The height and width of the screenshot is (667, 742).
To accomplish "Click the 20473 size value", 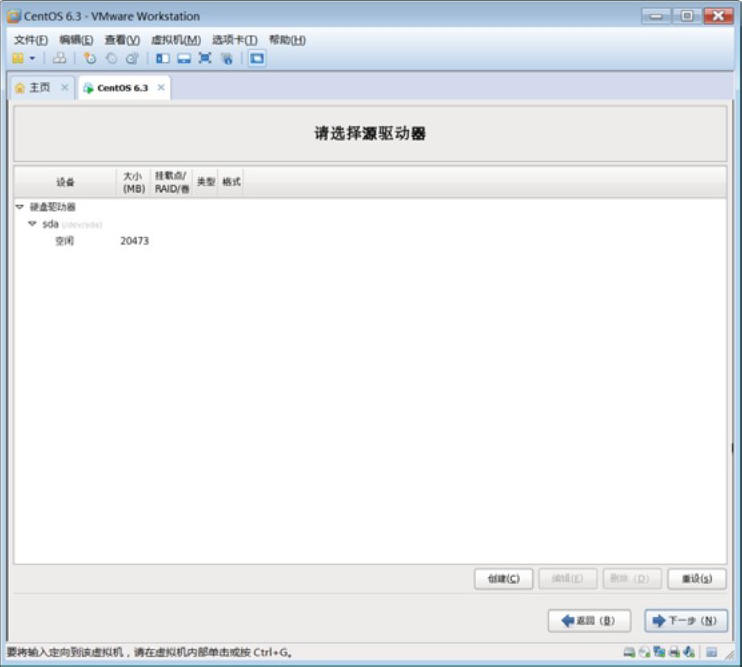I will (134, 241).
